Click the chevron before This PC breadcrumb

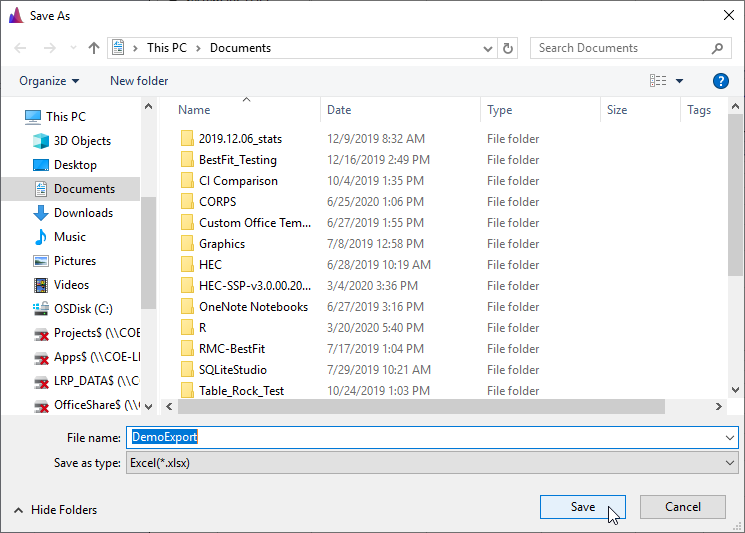(135, 48)
